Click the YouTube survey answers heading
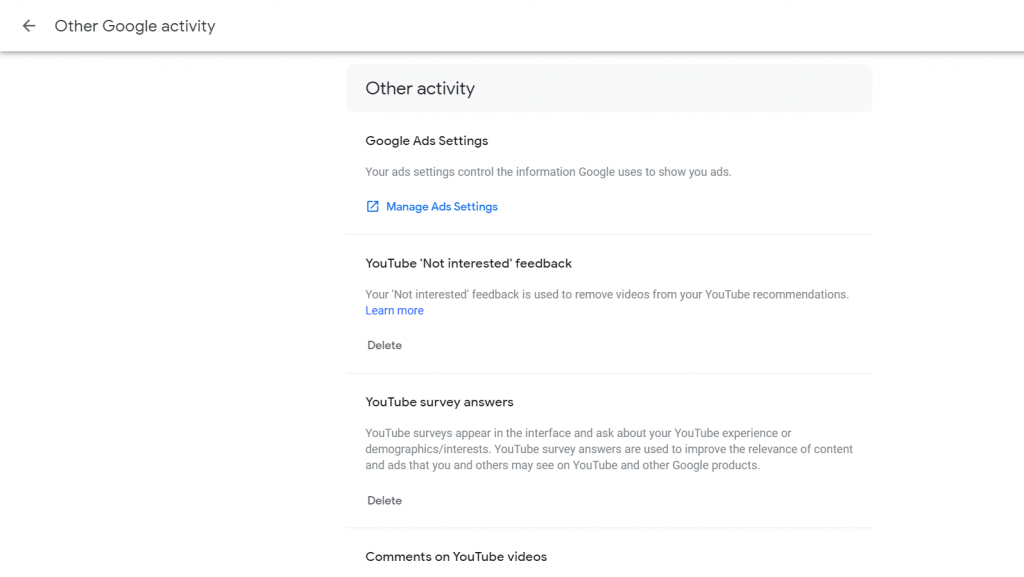This screenshot has height=577, width=1024. click(439, 402)
